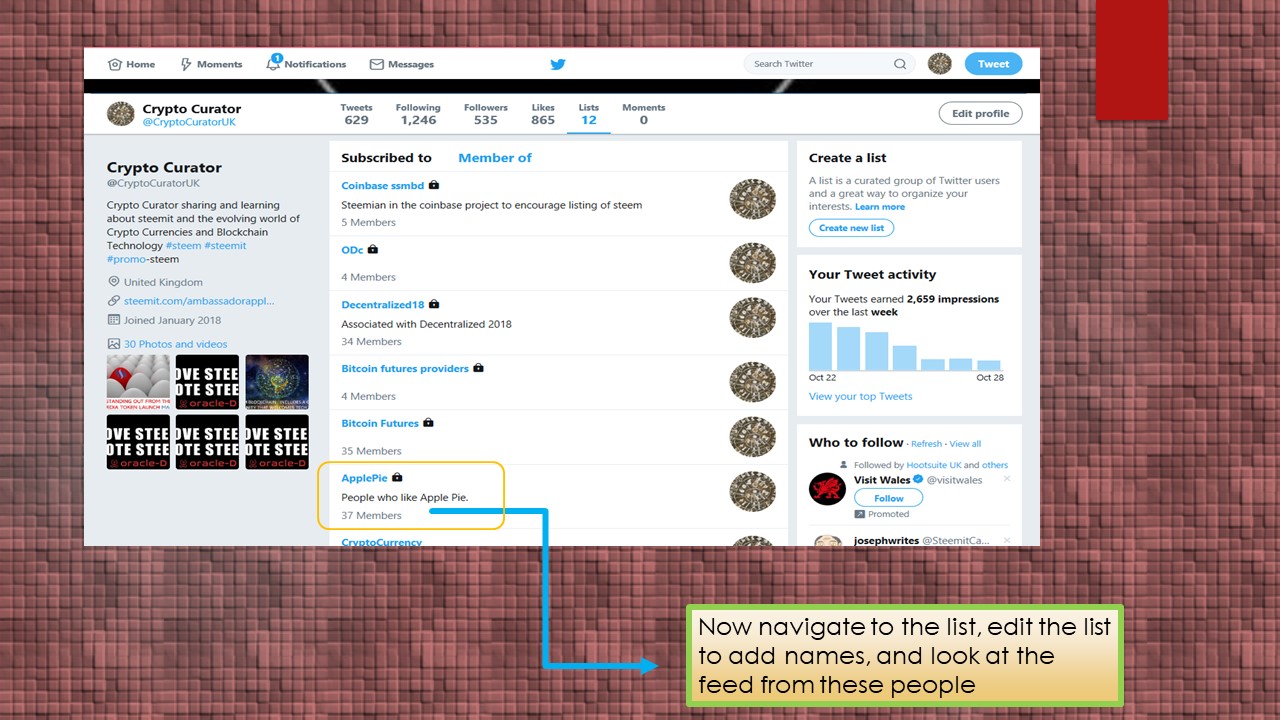Switch to the Member of tab
The image size is (1280, 720).
coord(495,158)
